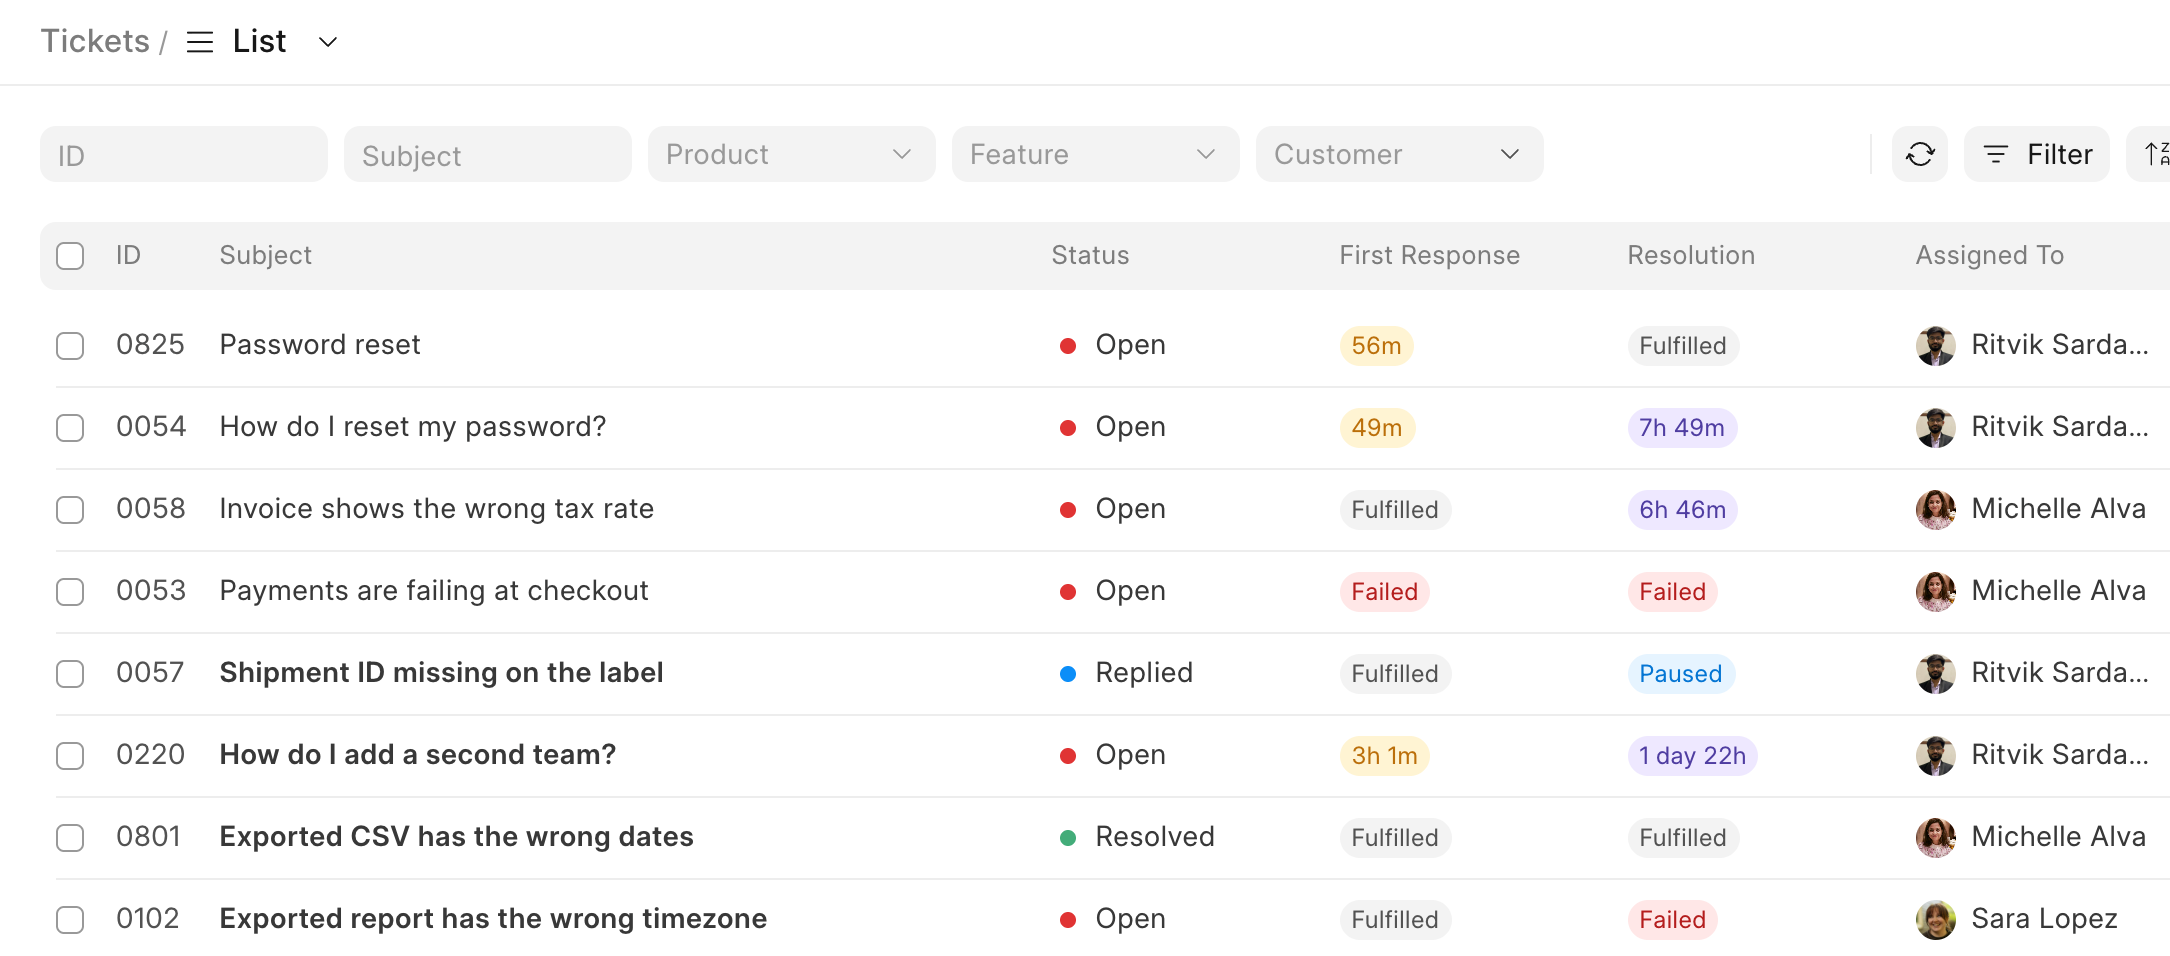This screenshot has height=956, width=2170.
Task: Click Michelle Alva name on ticket 0053
Action: point(2058,591)
